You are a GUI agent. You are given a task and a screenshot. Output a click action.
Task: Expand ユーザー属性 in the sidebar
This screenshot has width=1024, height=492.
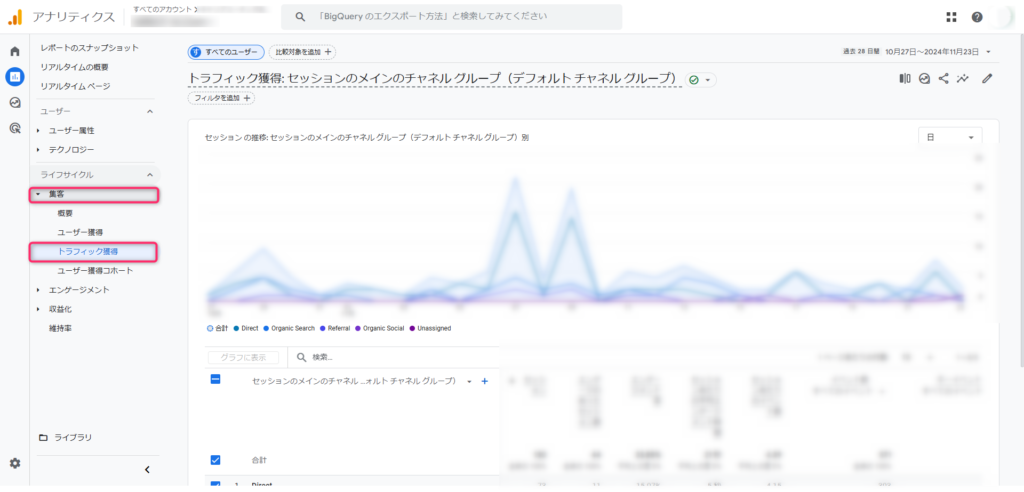click(38, 131)
